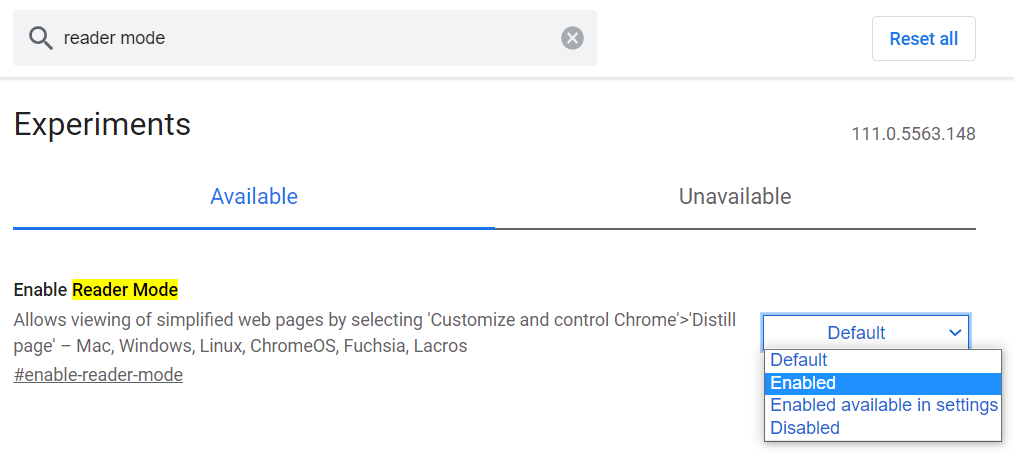This screenshot has height=471, width=1014.
Task: Select Default from the dropdown list
Action: (799, 360)
